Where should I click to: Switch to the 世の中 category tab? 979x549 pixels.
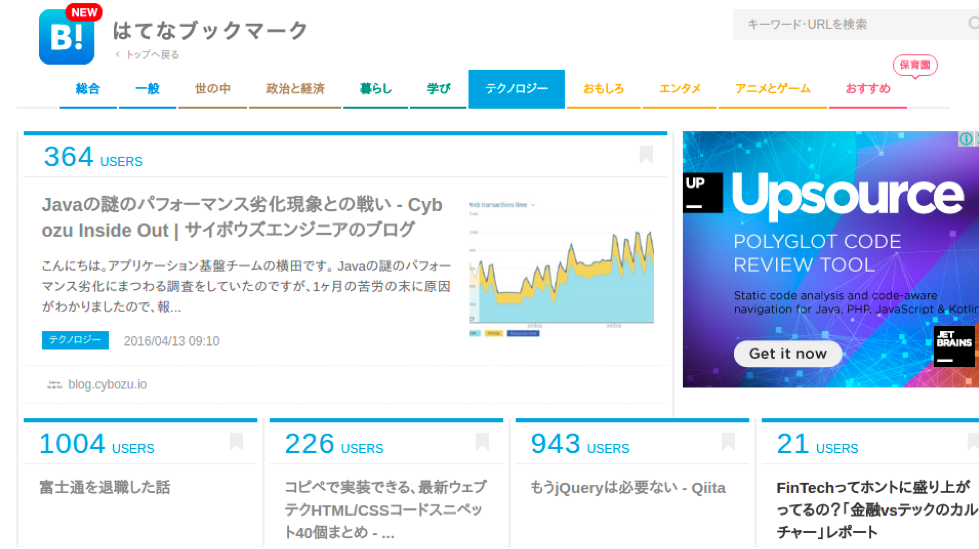coord(213,89)
